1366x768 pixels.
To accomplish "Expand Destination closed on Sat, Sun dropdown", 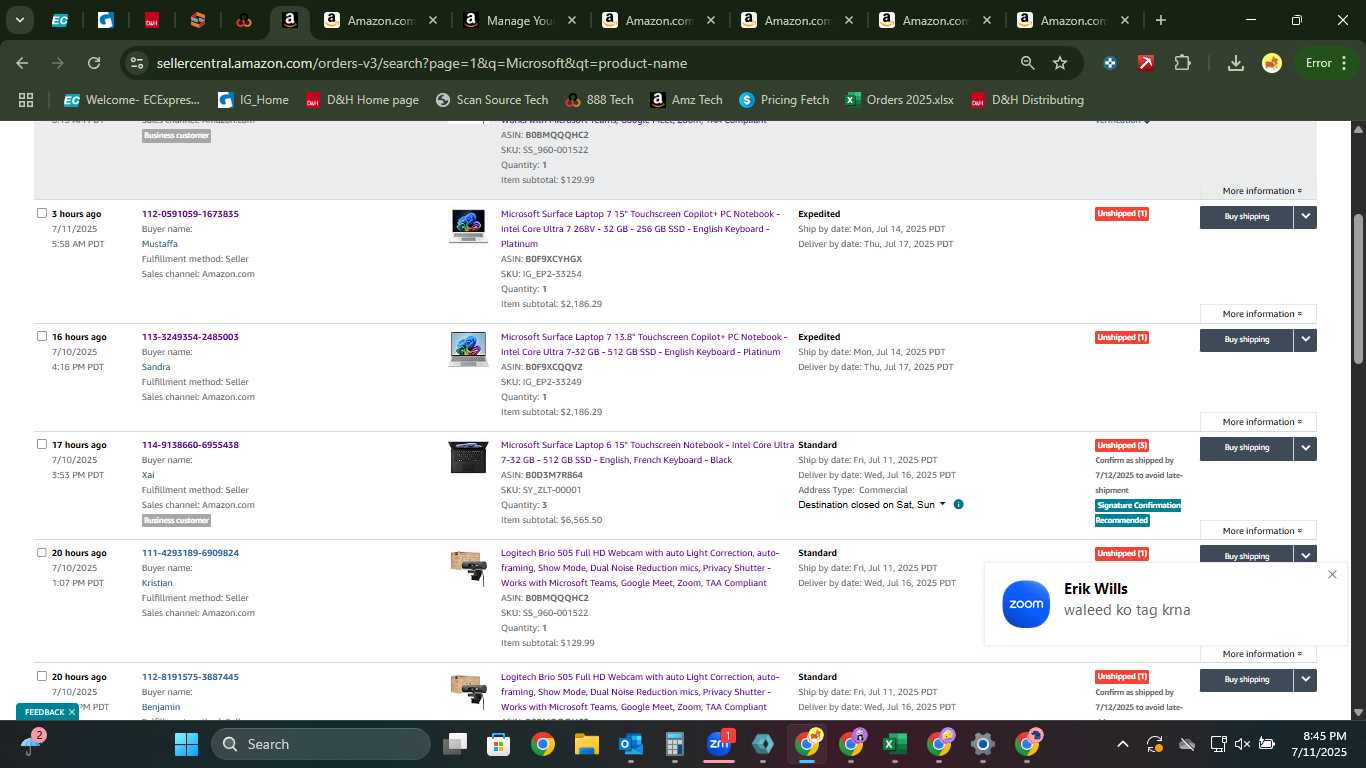I will coord(872,505).
